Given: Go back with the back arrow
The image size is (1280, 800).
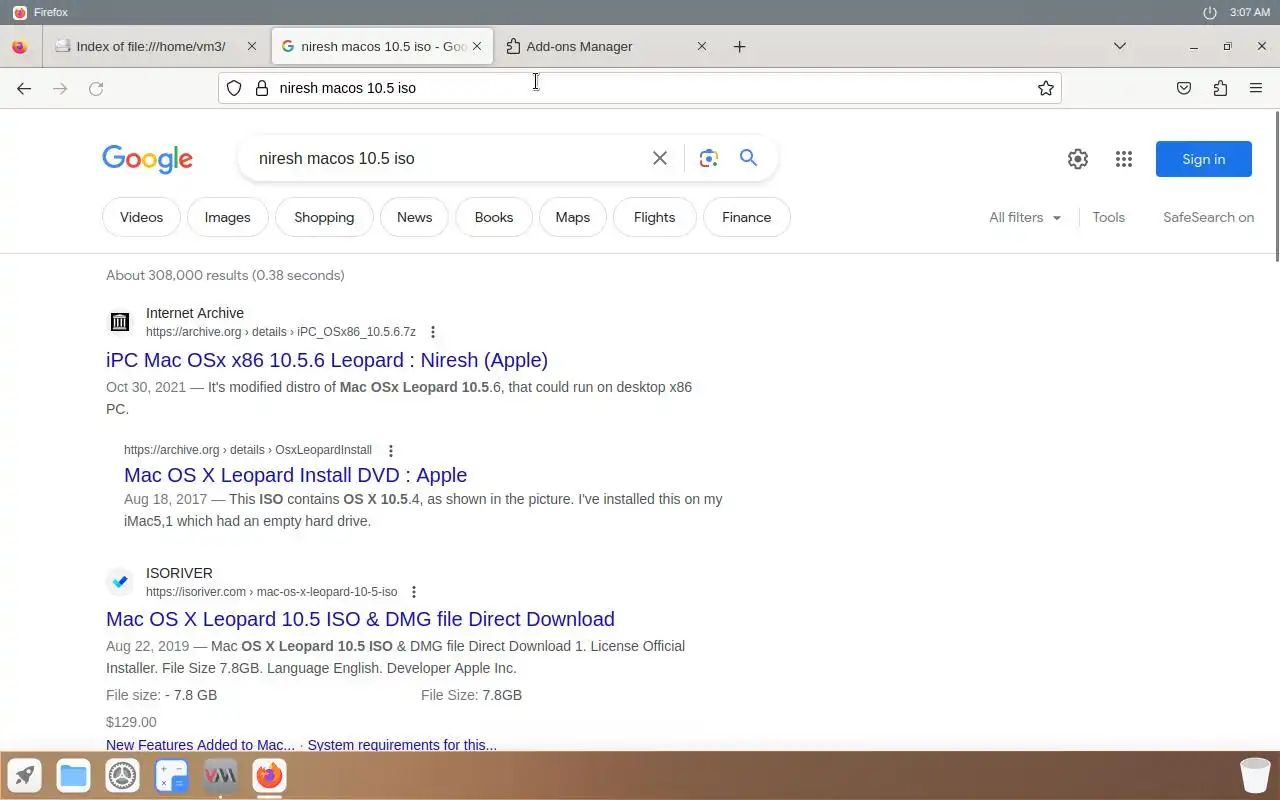Looking at the screenshot, I should (24, 88).
